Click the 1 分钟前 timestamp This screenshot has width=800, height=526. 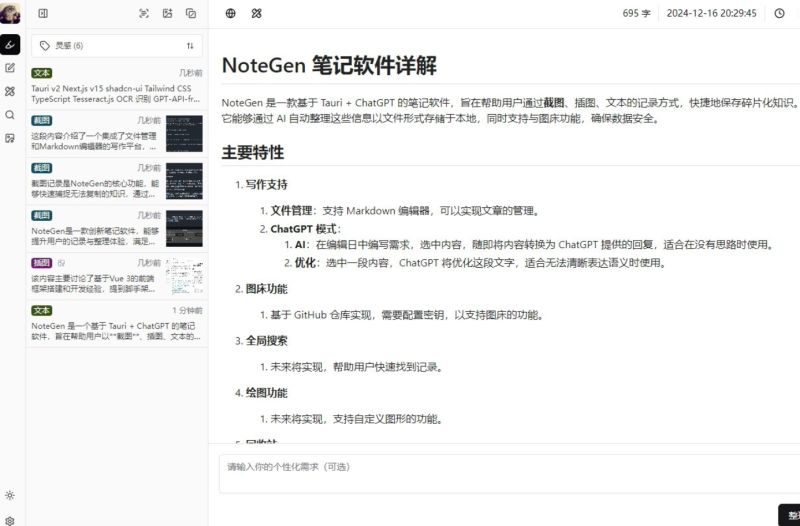point(187,310)
